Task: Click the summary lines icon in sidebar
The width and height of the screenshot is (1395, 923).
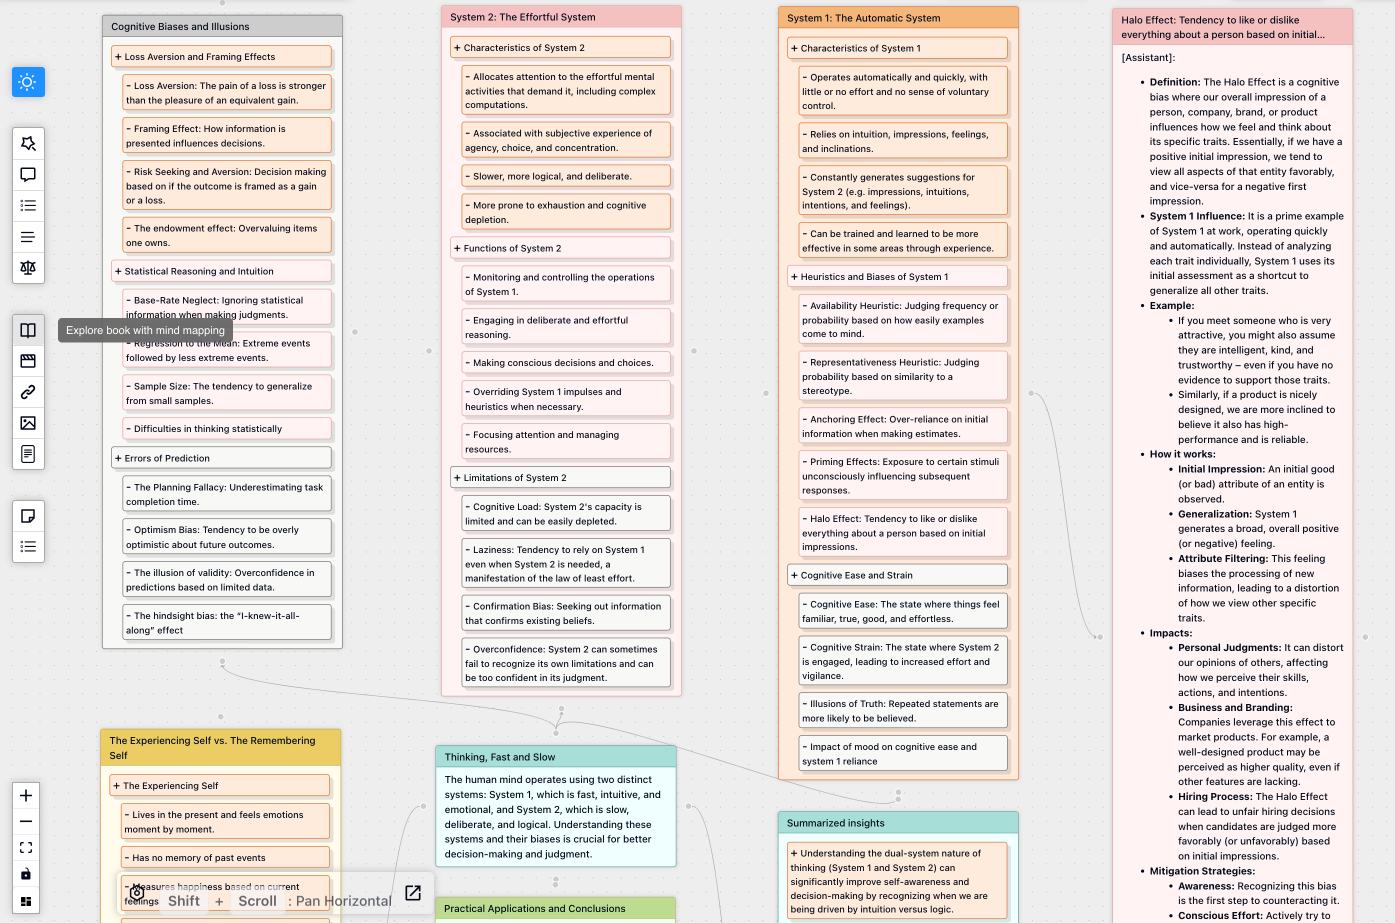Action: point(27,236)
